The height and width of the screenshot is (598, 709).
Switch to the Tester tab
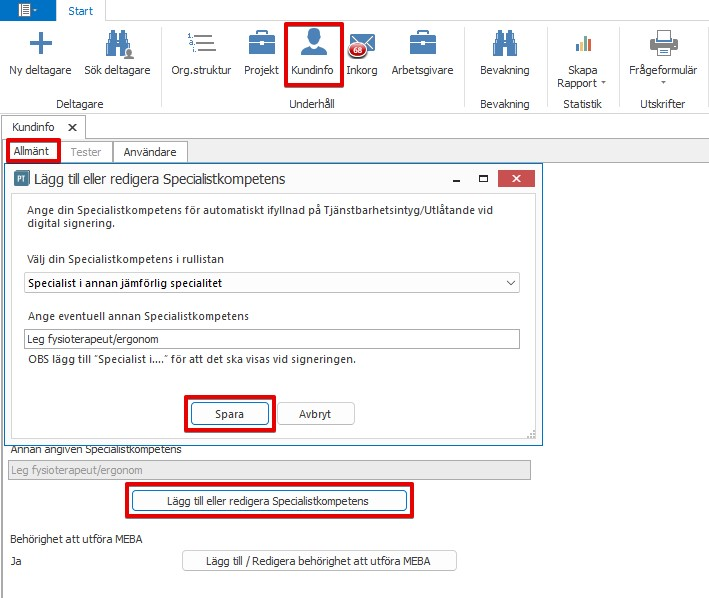[x=86, y=152]
